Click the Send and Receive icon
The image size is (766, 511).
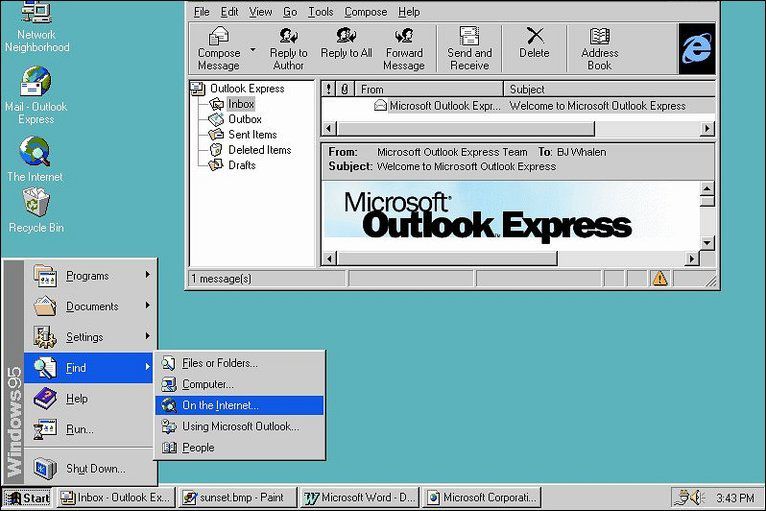469,48
